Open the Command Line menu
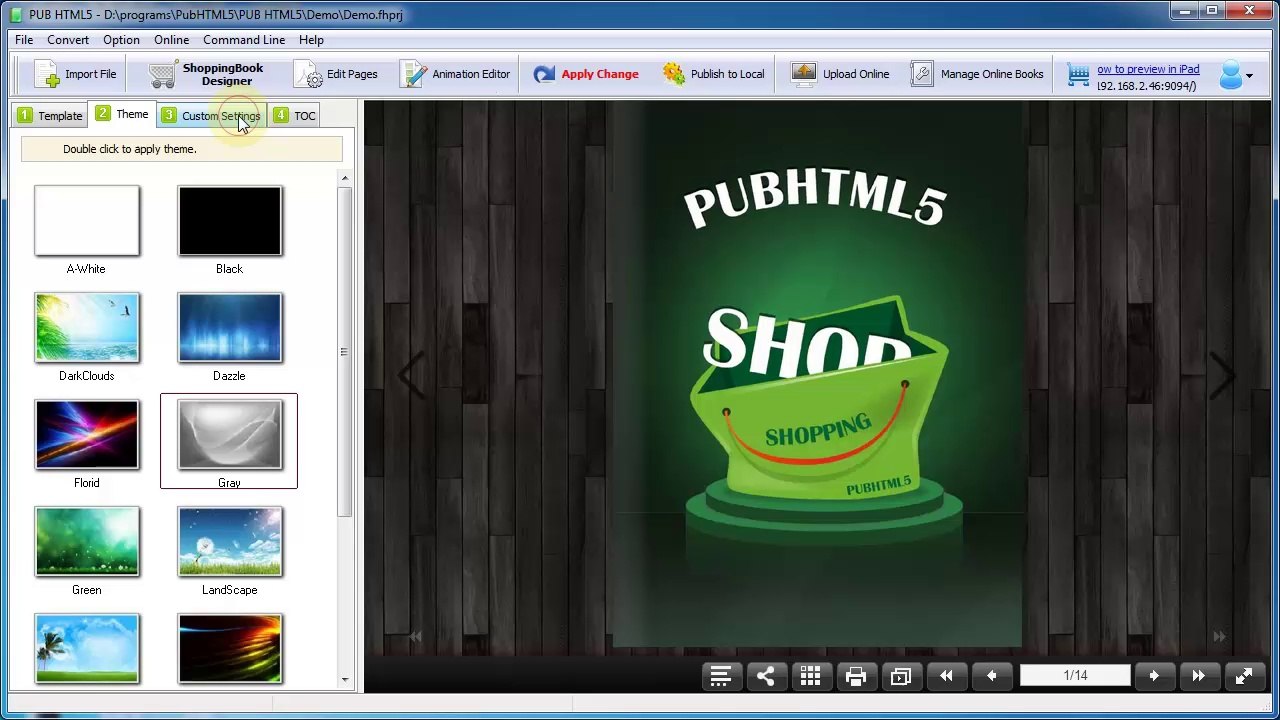 (x=244, y=40)
